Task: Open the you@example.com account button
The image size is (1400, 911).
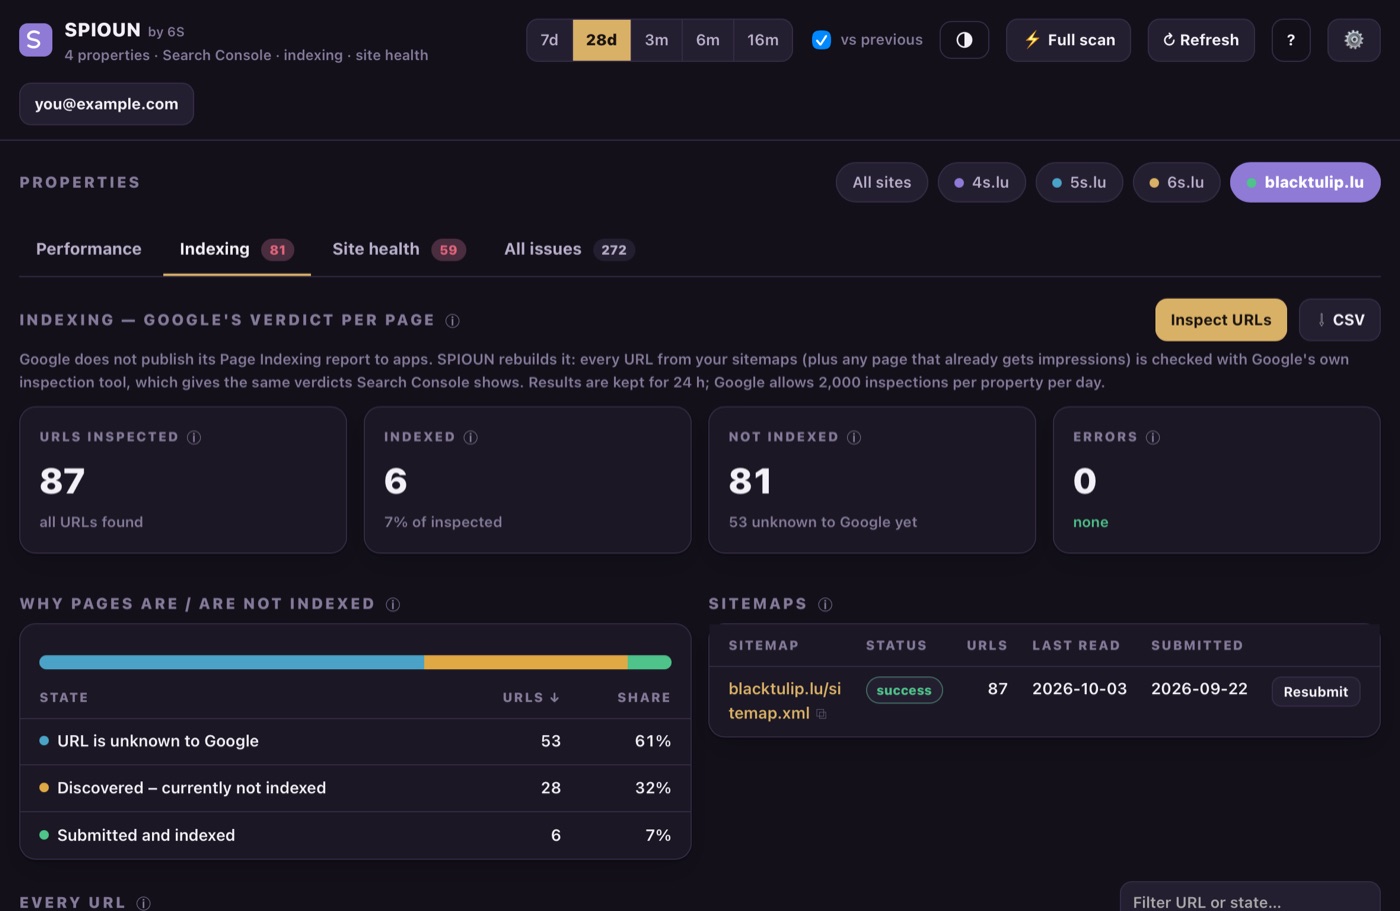Action: [x=106, y=104]
